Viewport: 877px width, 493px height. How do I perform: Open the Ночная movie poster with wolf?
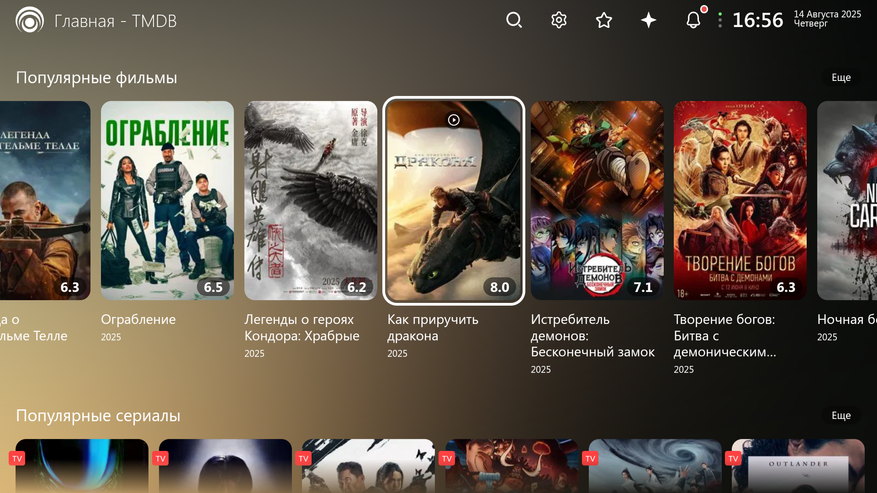[x=847, y=200]
